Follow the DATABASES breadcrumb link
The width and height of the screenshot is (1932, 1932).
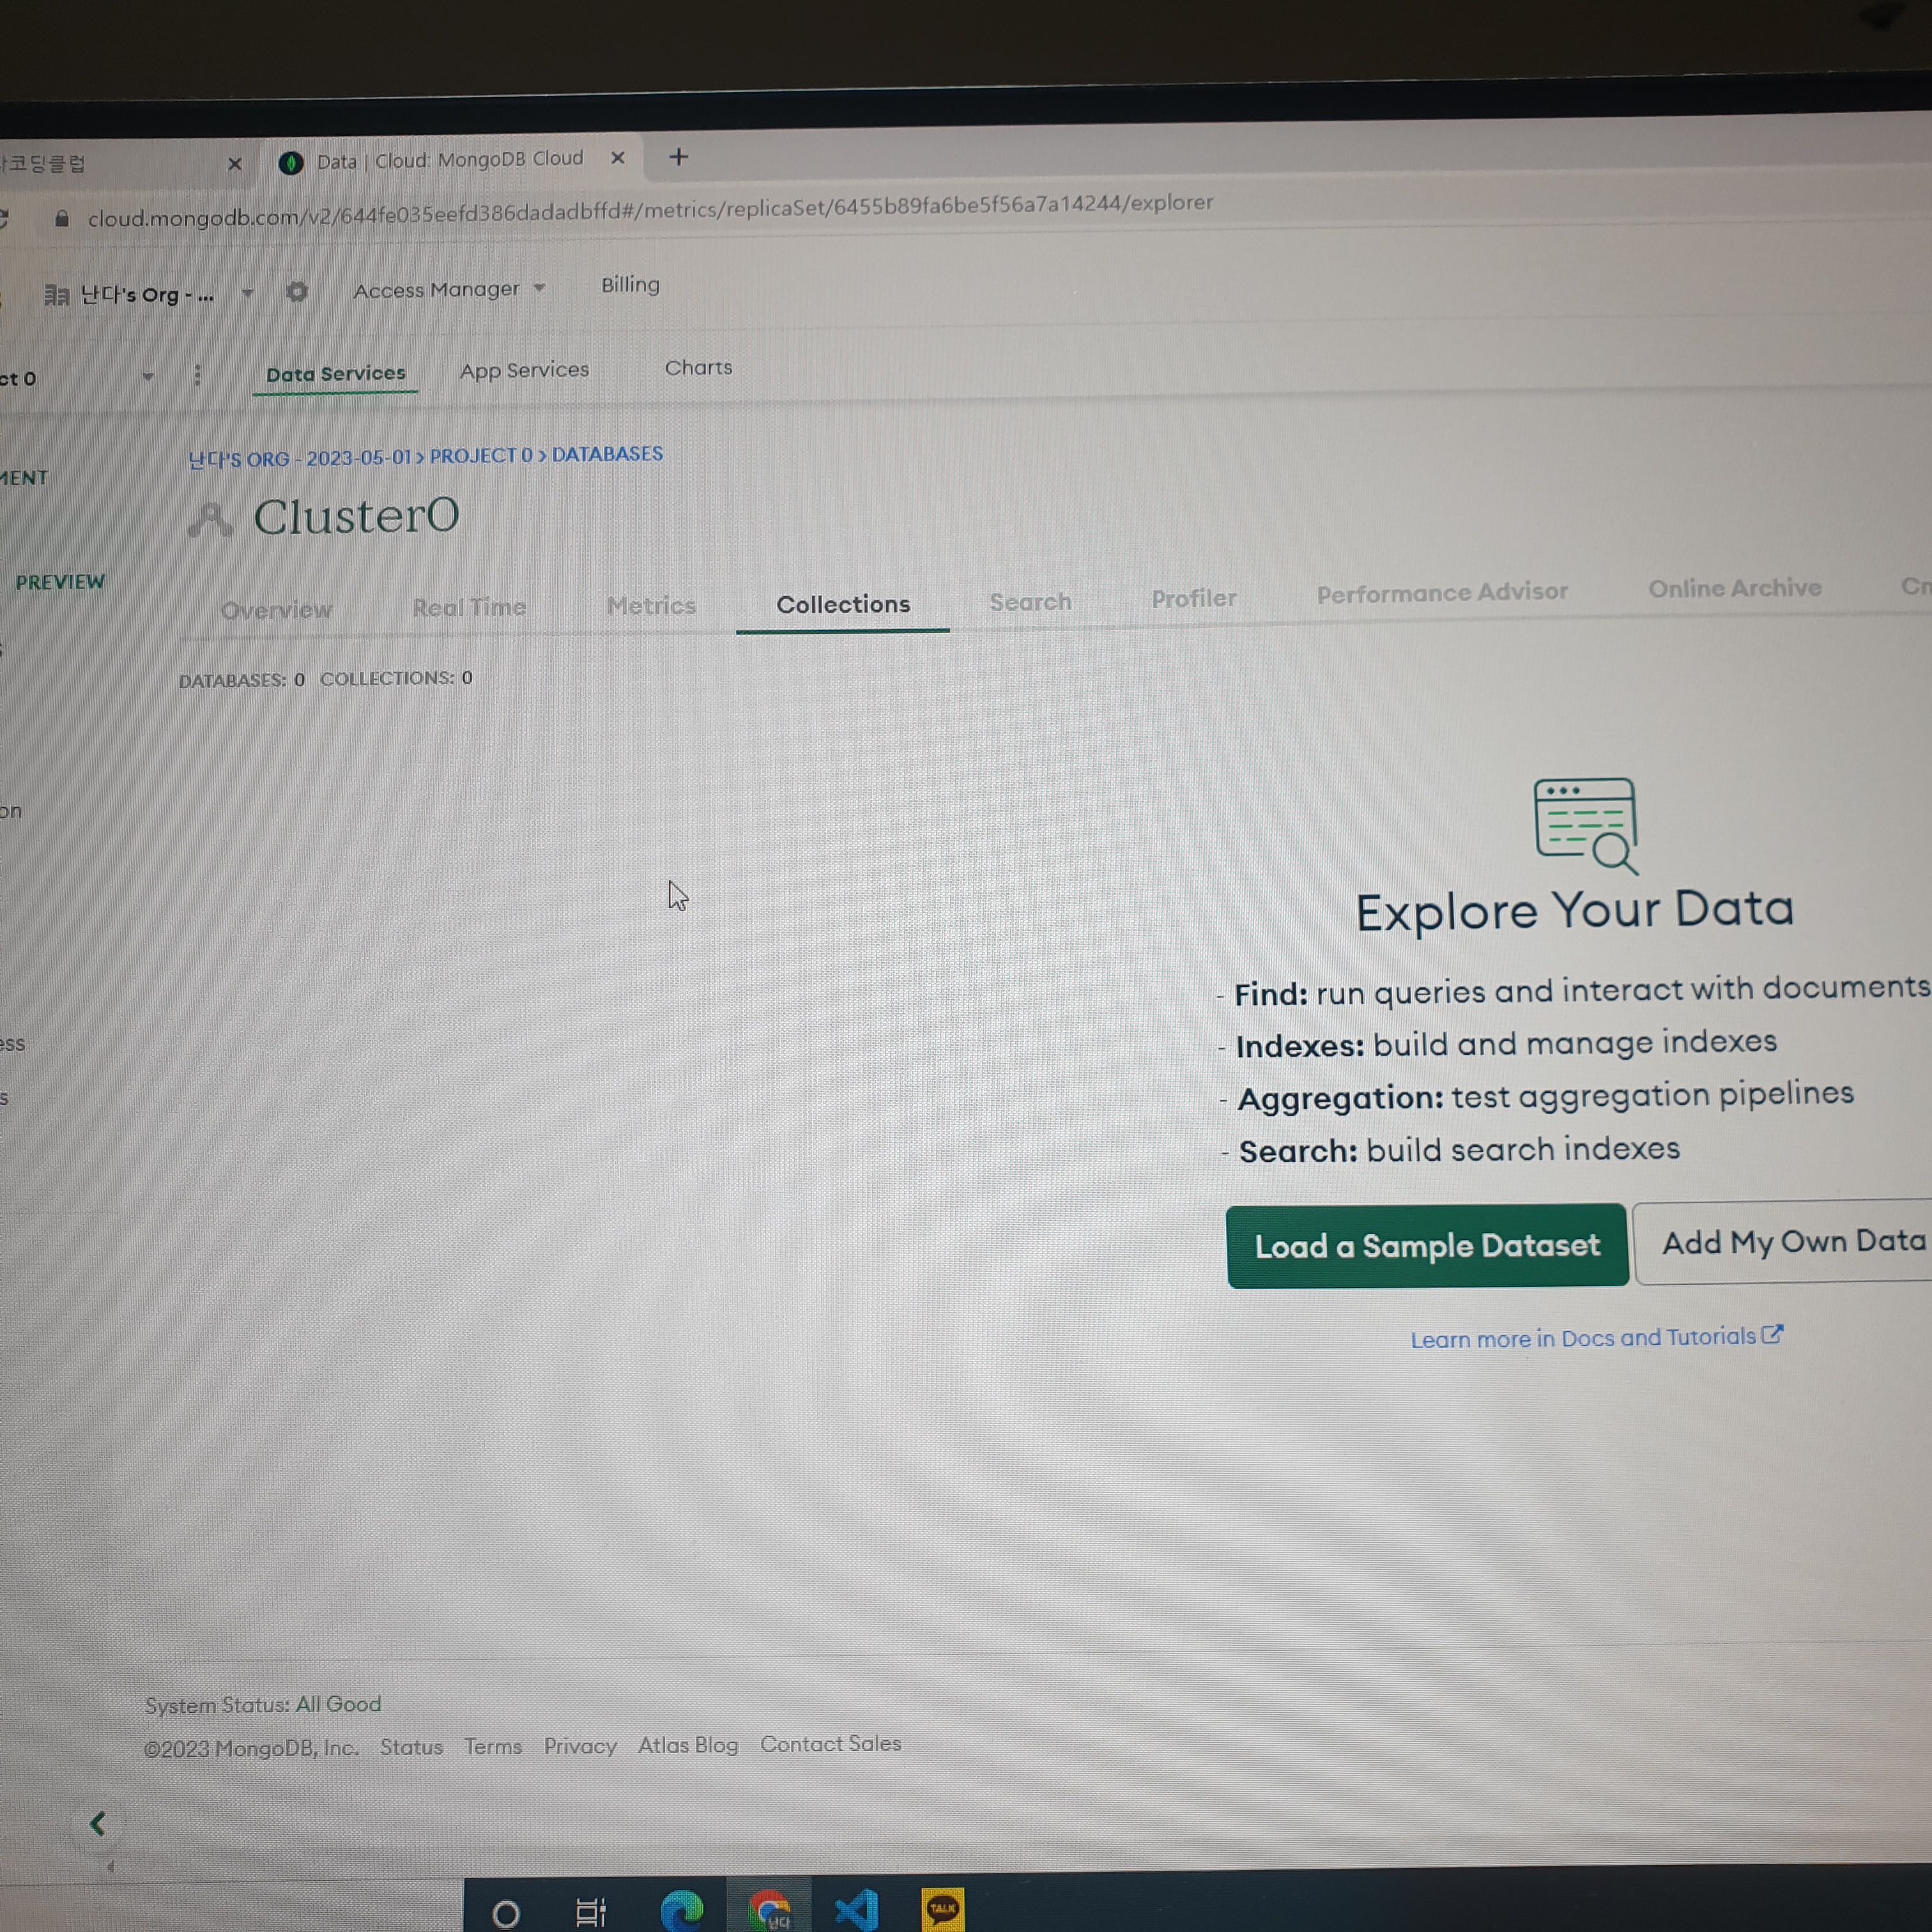pos(607,454)
